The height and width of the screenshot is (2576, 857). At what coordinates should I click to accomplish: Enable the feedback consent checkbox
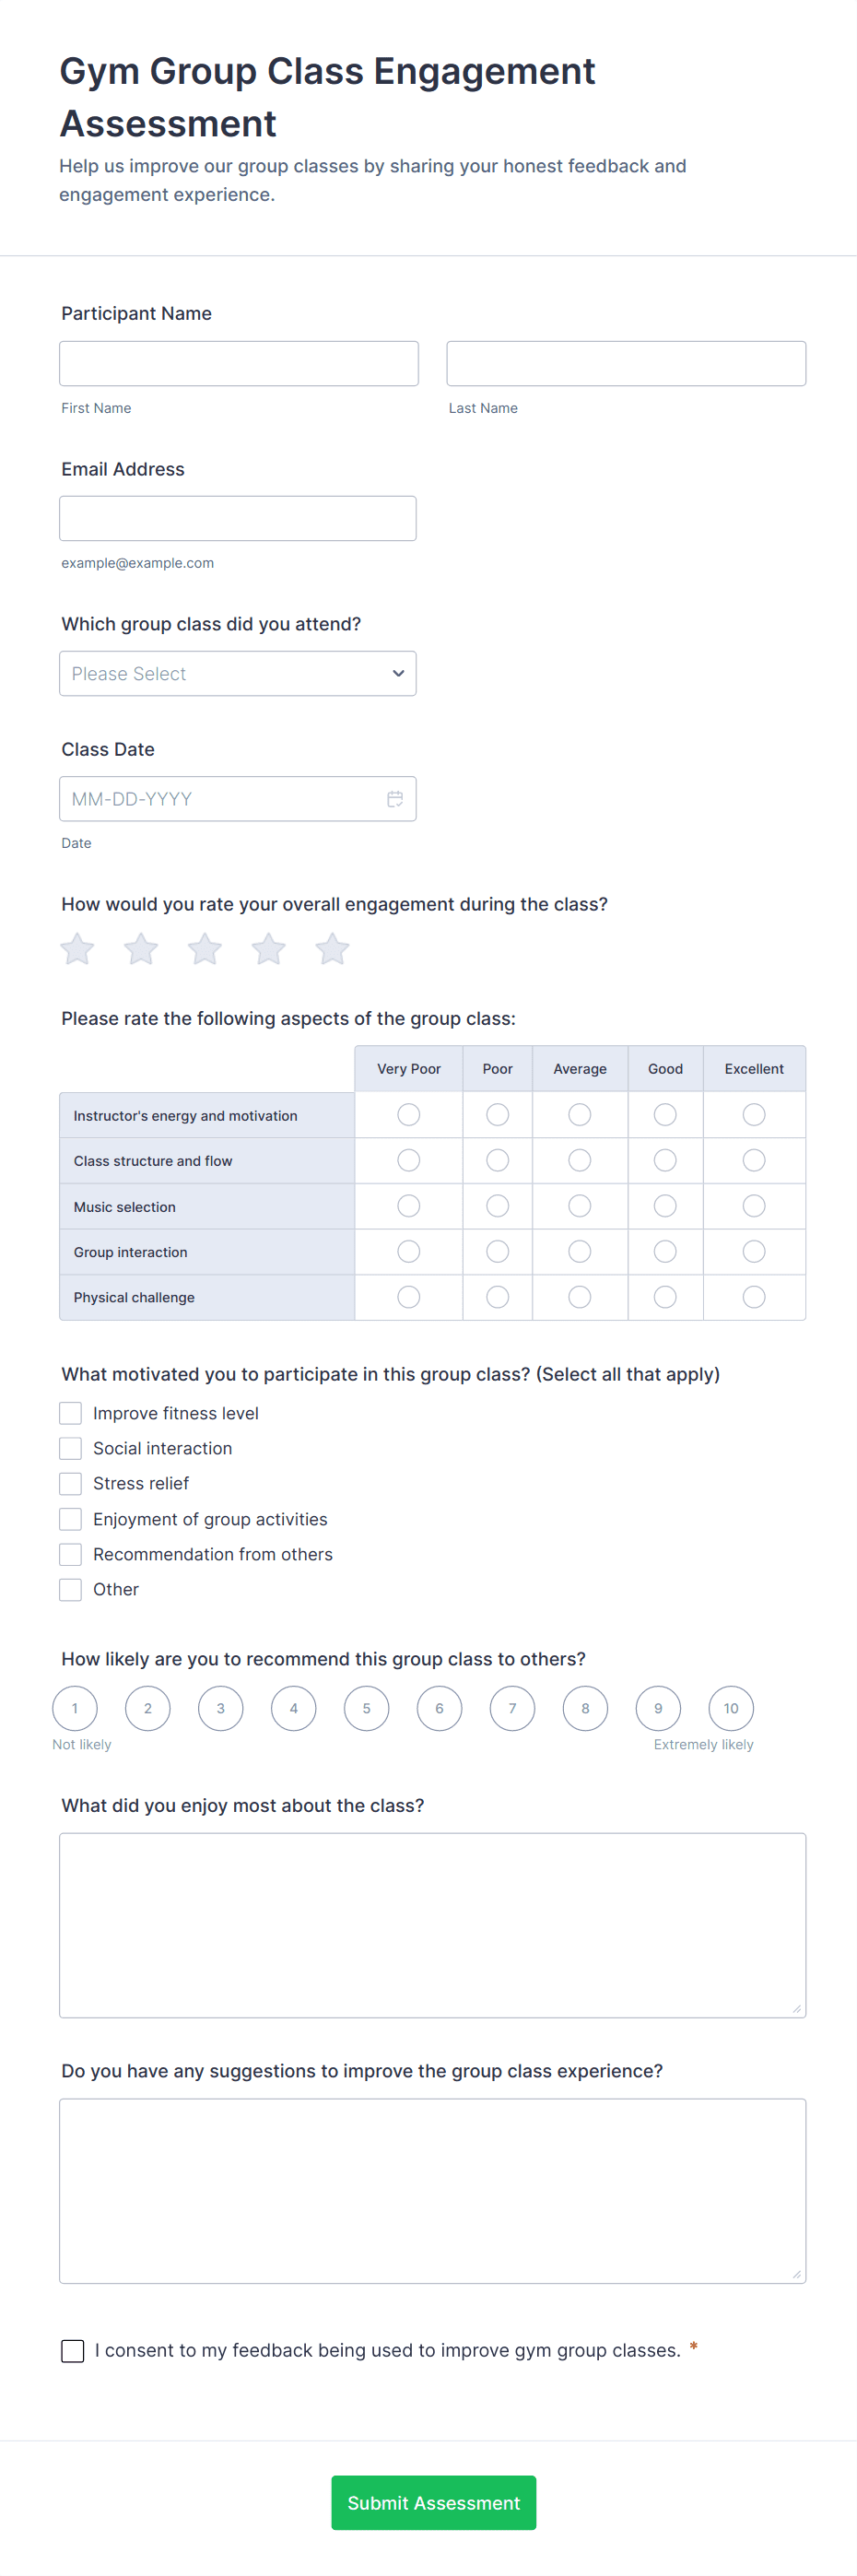pos(73,2350)
